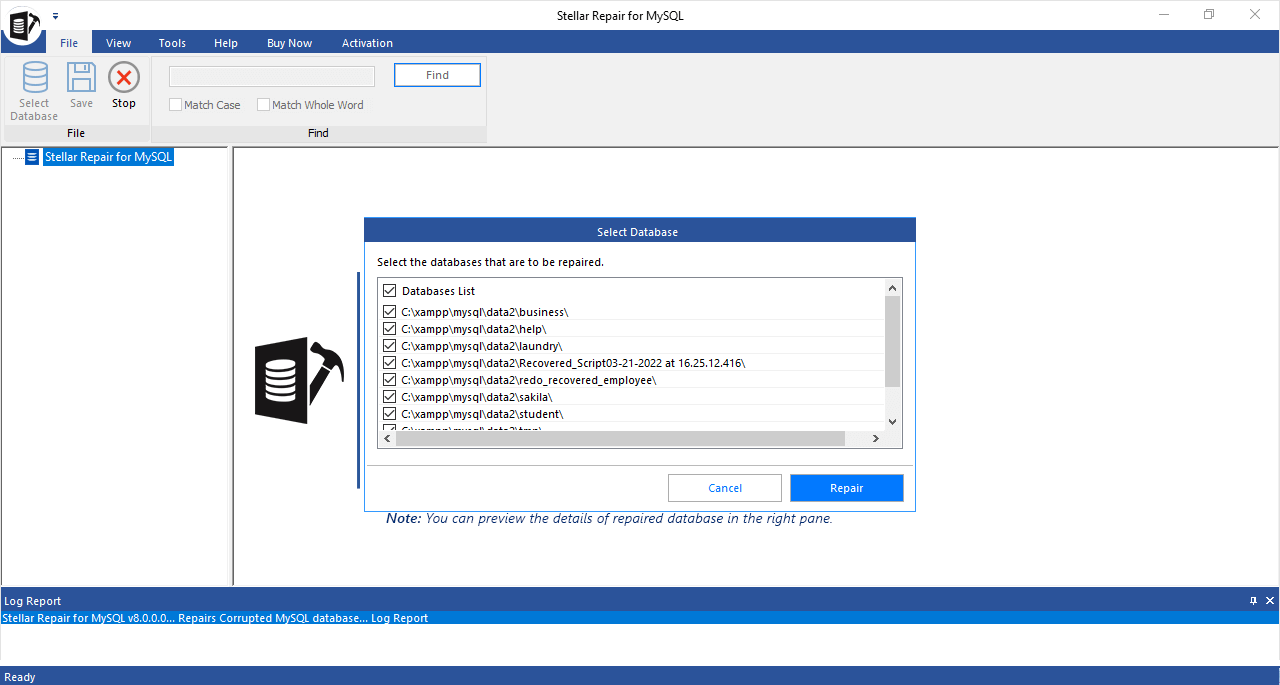Click the Select Database ribbon icon

tap(34, 92)
